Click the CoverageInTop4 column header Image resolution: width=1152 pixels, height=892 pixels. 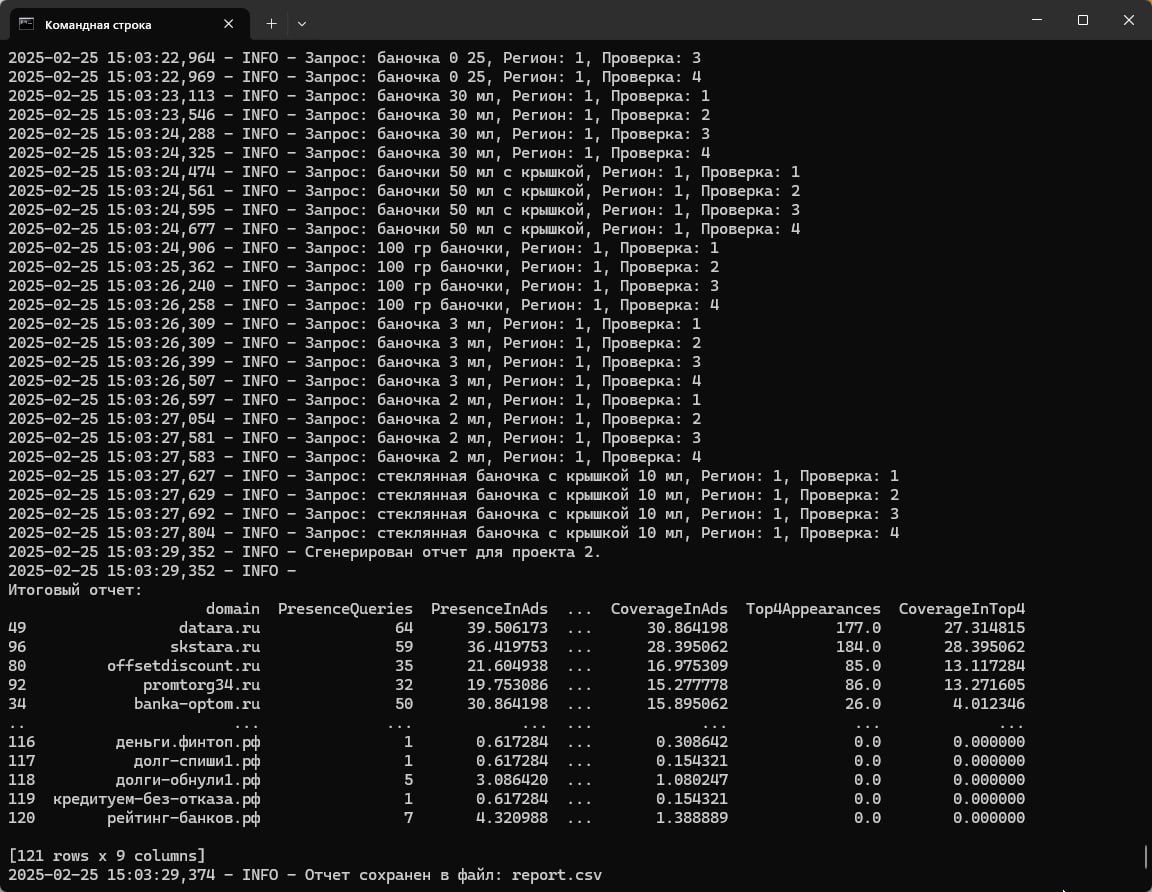(961, 609)
